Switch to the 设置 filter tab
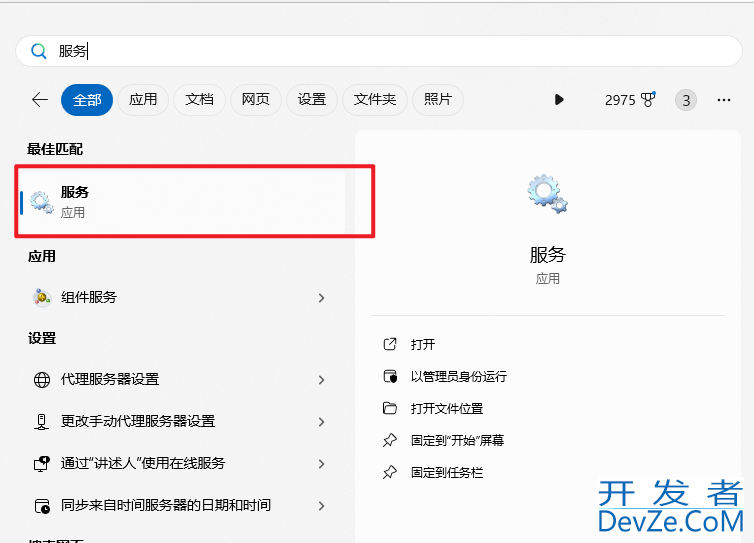The width and height of the screenshot is (754, 543). point(312,99)
